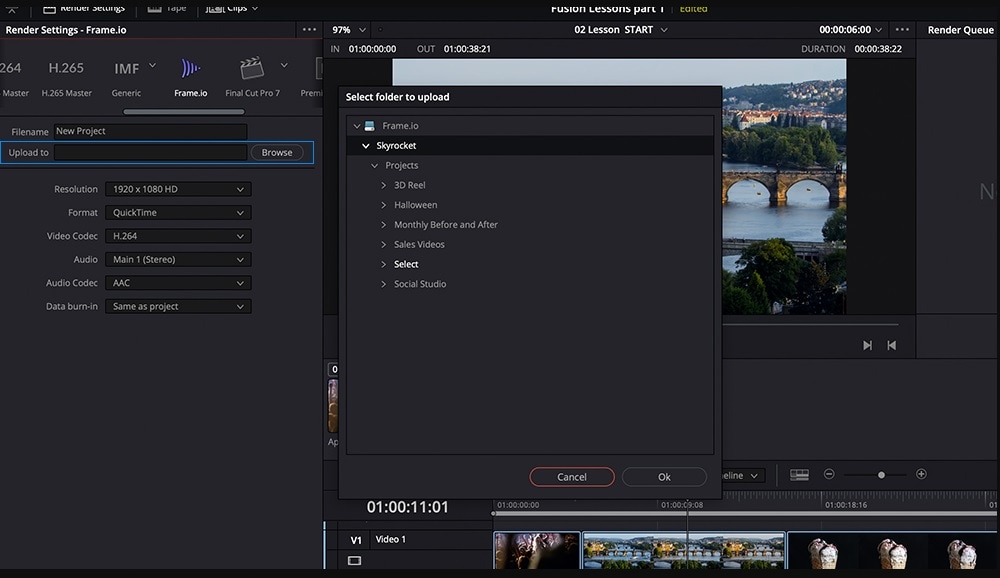Image resolution: width=1000 pixels, height=578 pixels.
Task: Select the Prague bridge clip on timeline
Action: click(x=684, y=551)
